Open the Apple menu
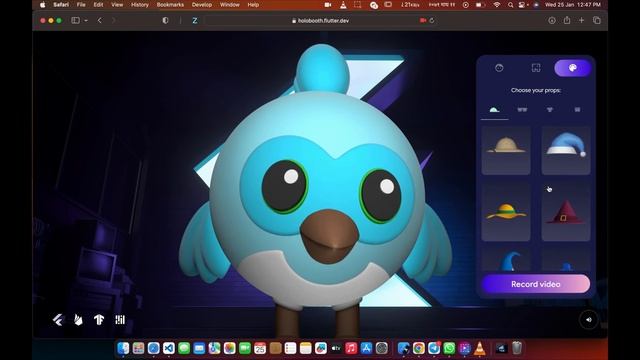Screen dimensions: 640x360 pos(42,5)
